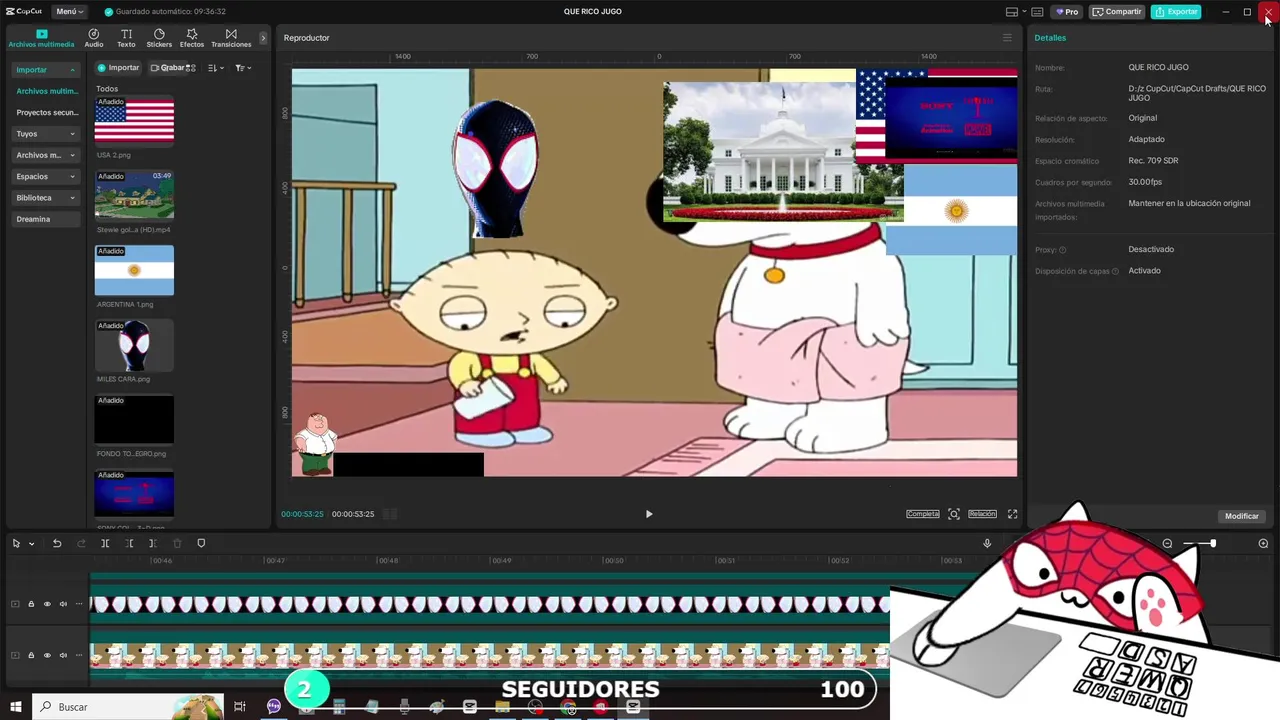
Task: Add a marker shield icon
Action: click(x=201, y=543)
